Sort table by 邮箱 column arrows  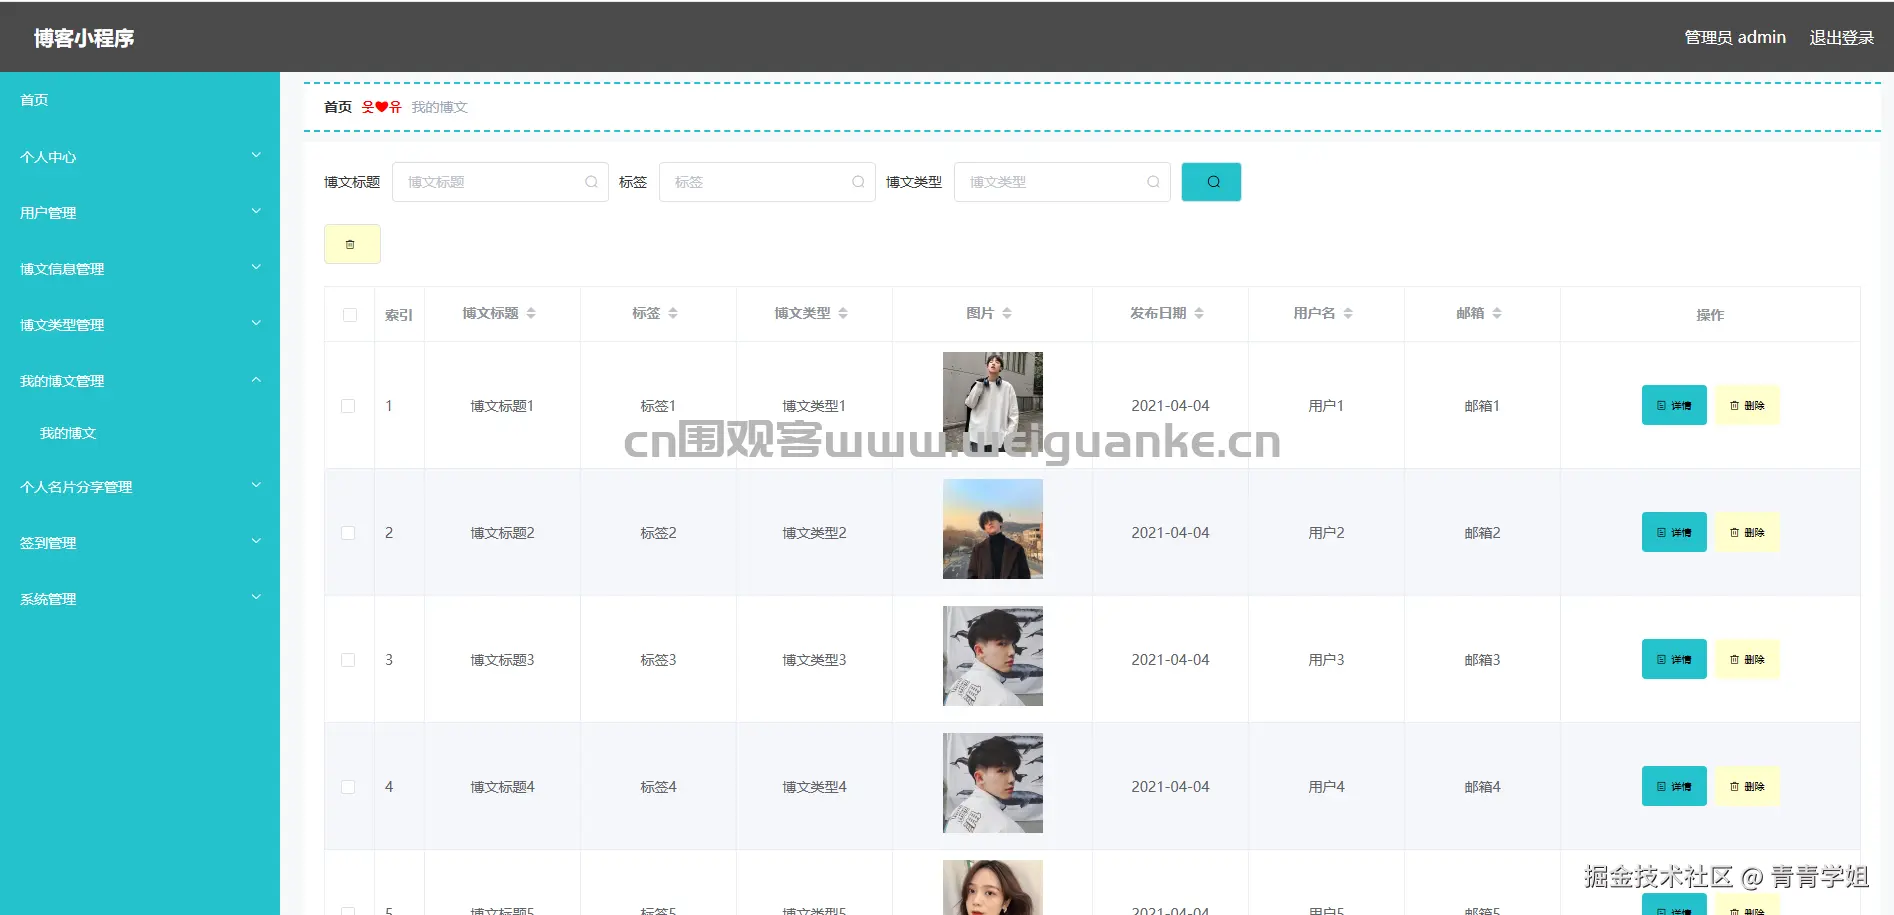pyautogui.click(x=1497, y=314)
